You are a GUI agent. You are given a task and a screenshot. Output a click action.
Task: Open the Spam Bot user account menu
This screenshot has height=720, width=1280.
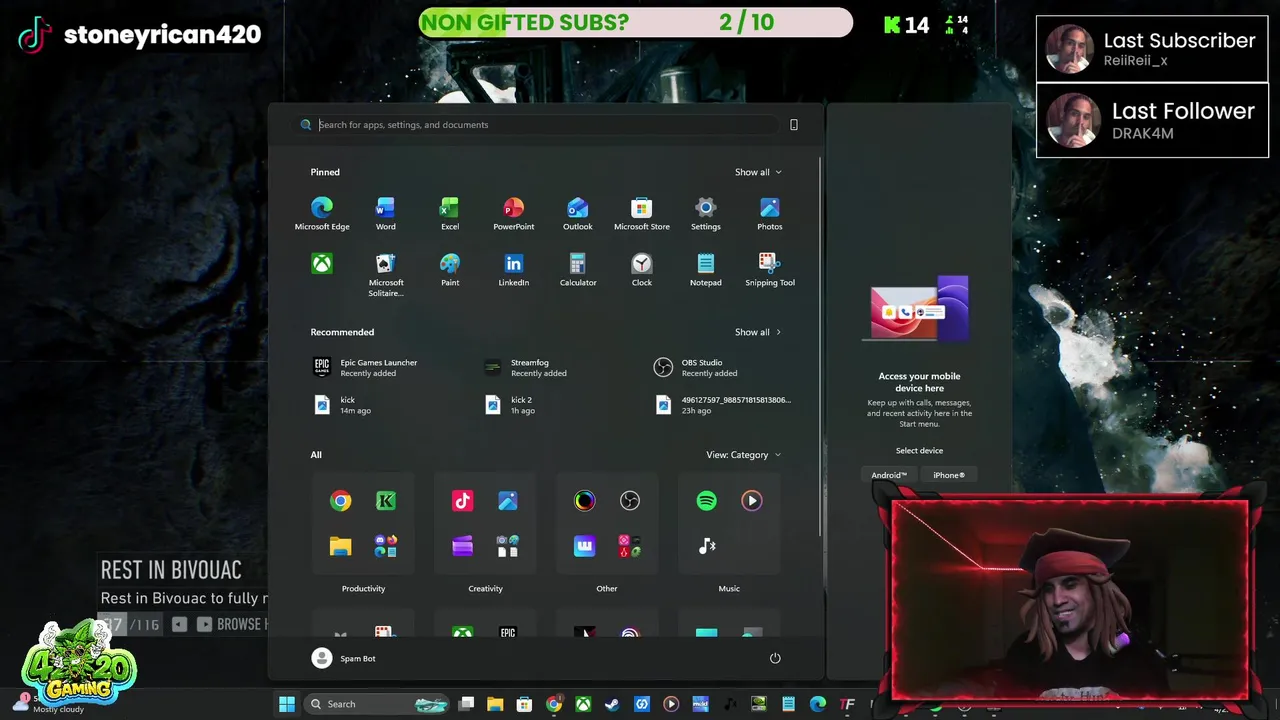tap(345, 658)
